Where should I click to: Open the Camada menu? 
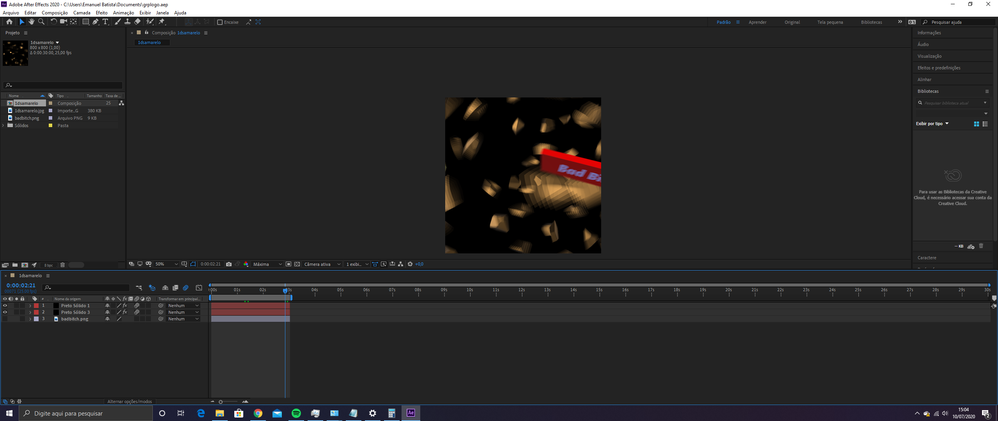81,13
